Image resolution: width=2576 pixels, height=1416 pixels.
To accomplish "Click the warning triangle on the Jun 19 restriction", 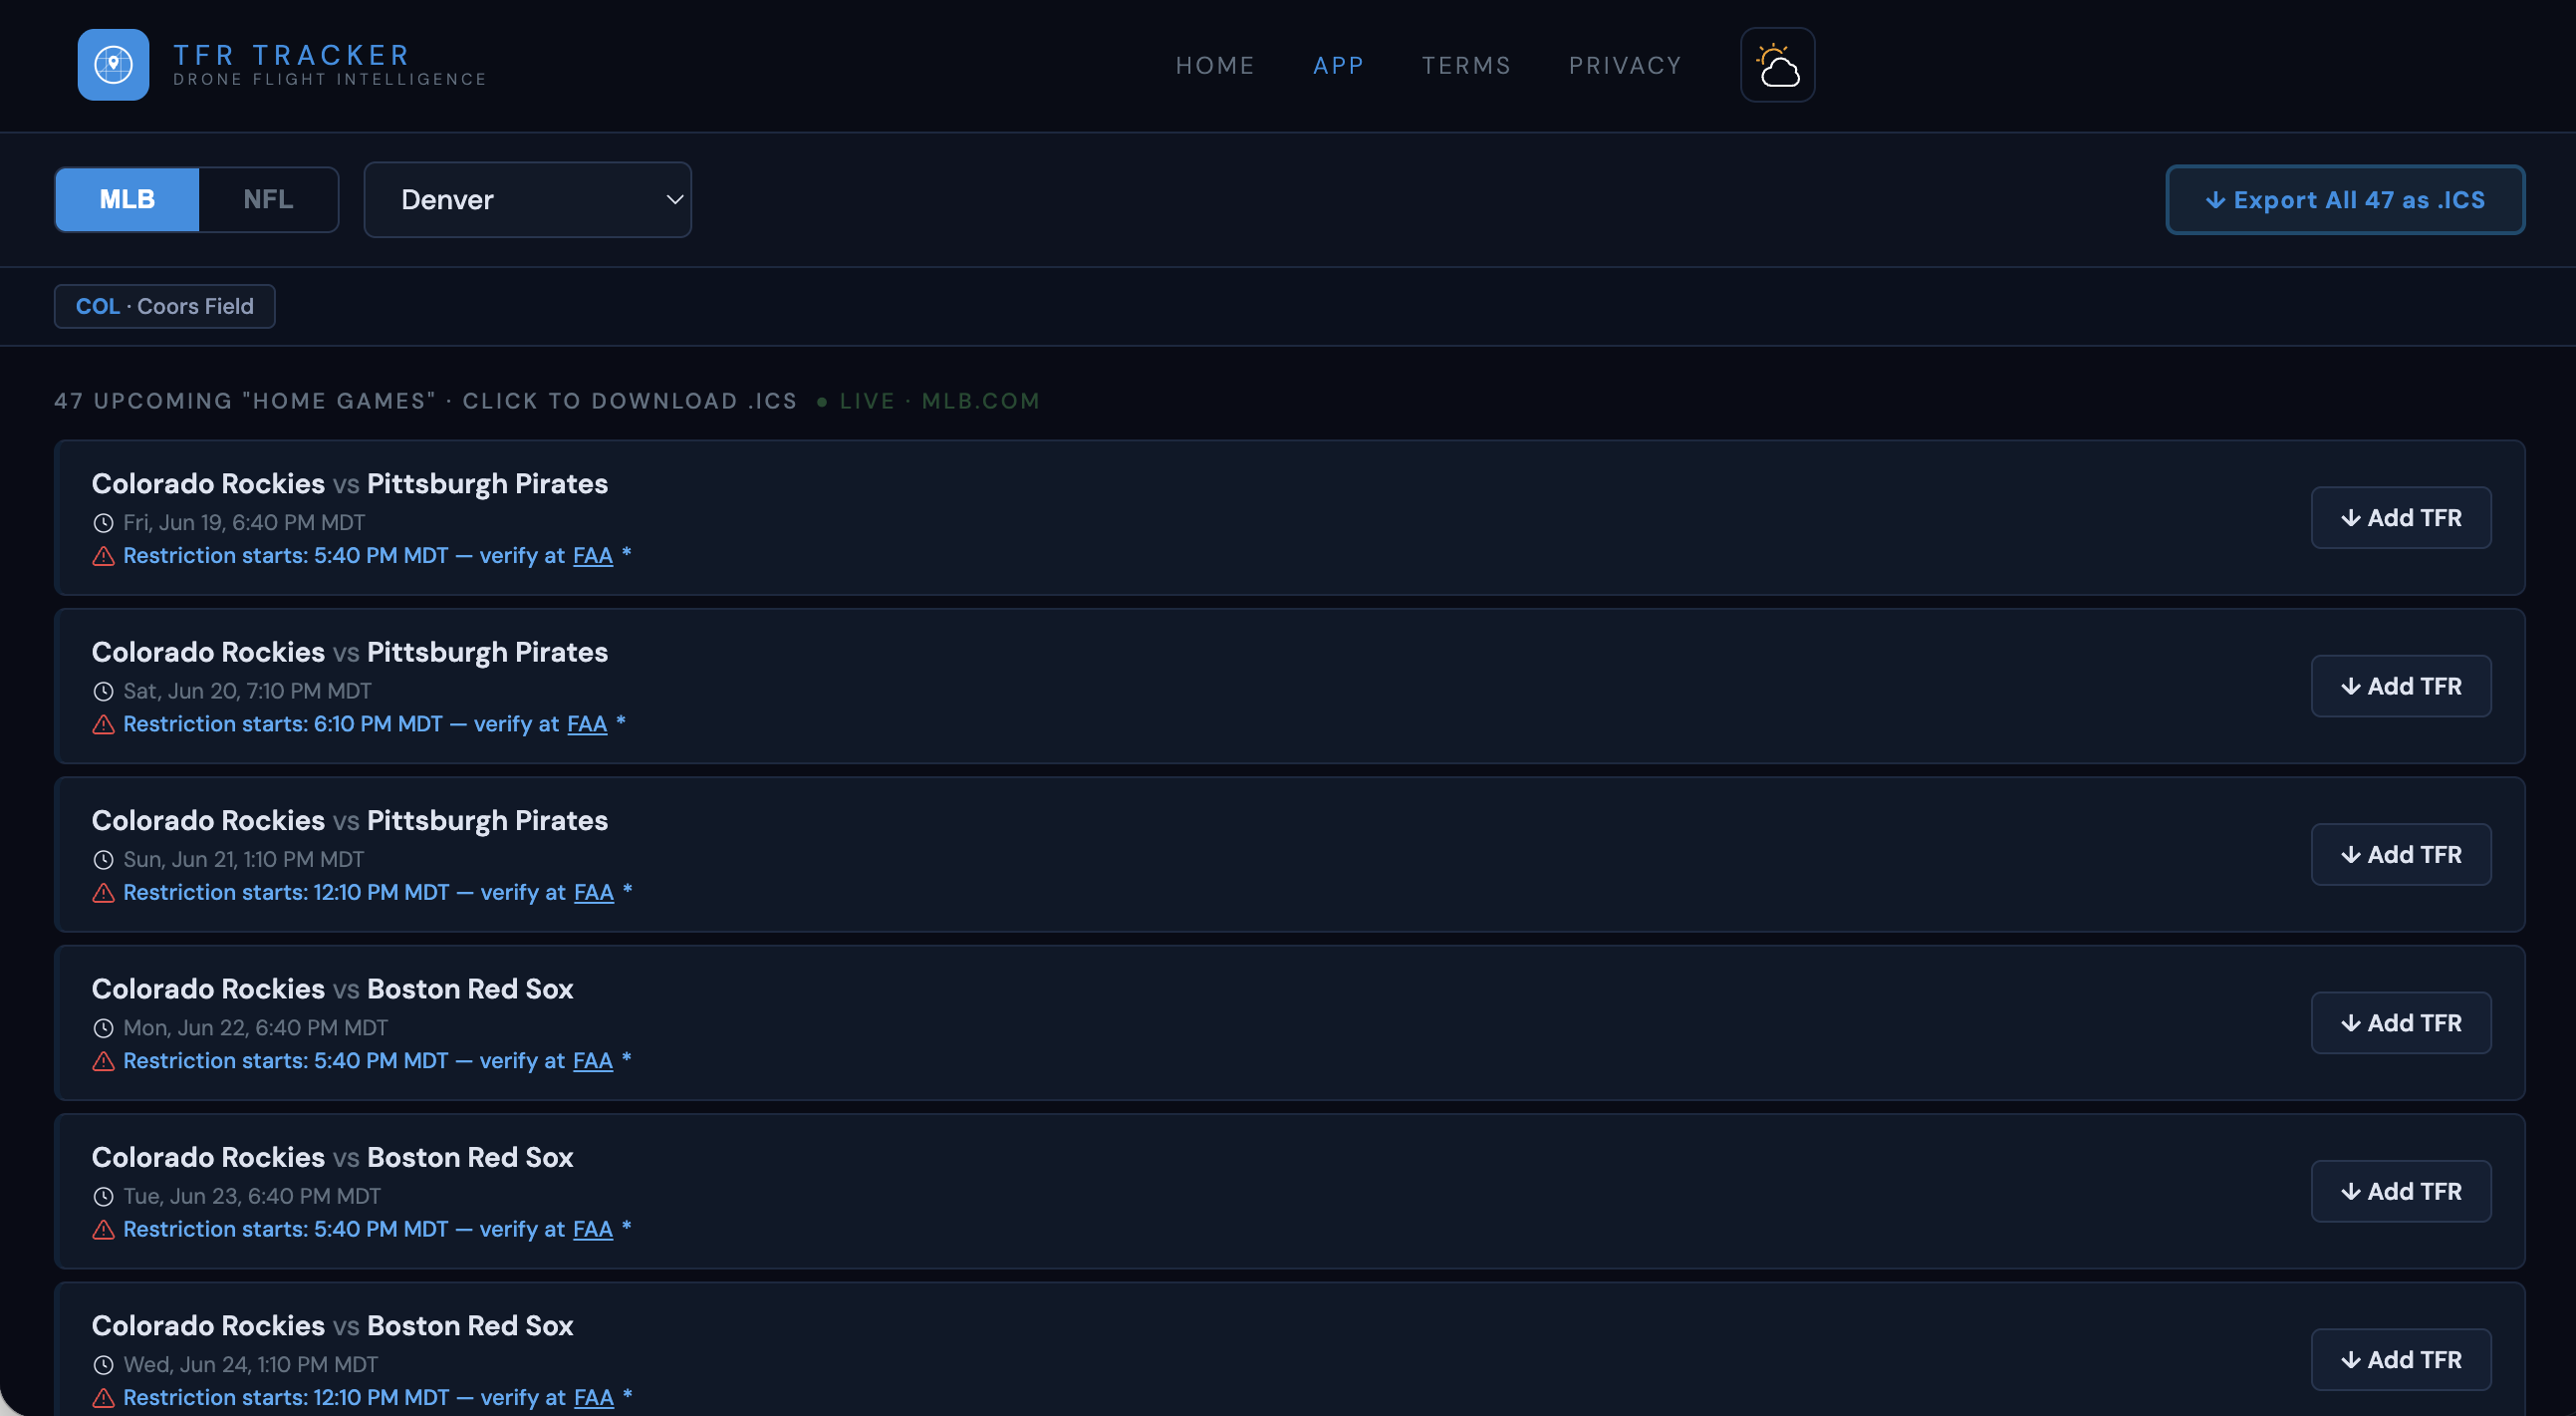I will (x=103, y=556).
